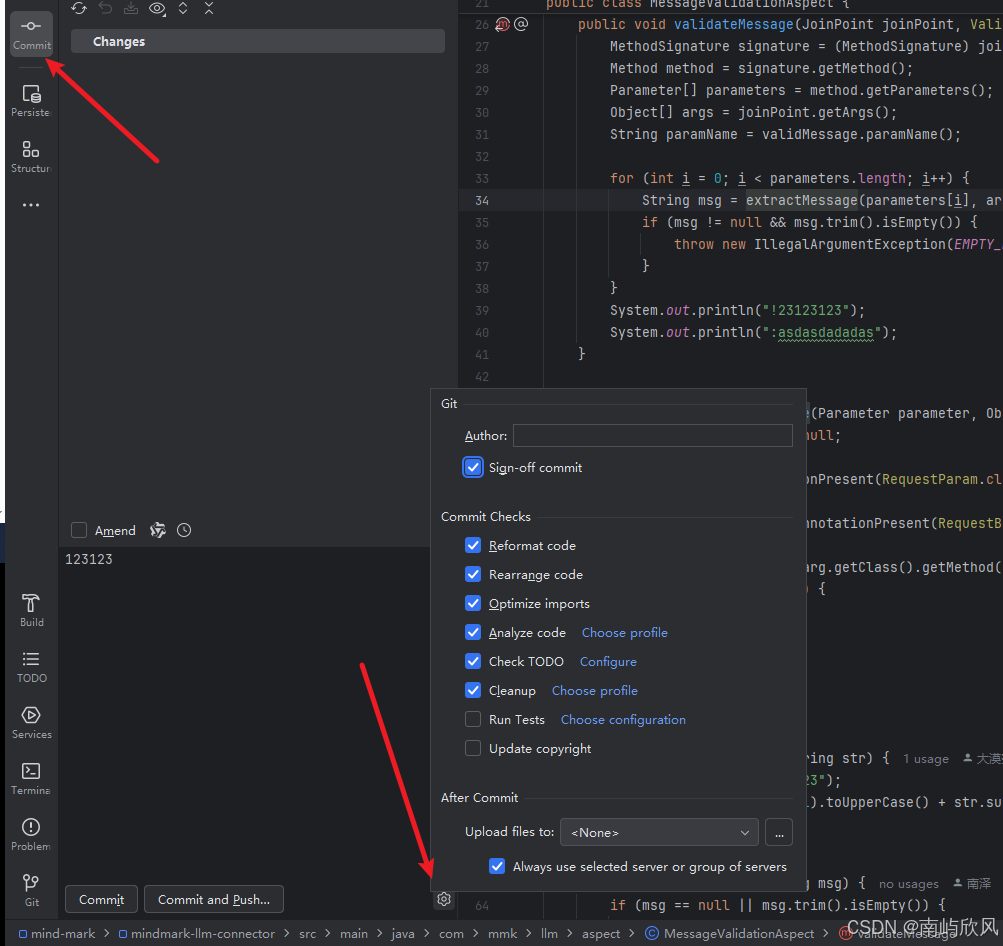1003x946 pixels.
Task: Click extractMessage call on line 34
Action: (x=802, y=201)
